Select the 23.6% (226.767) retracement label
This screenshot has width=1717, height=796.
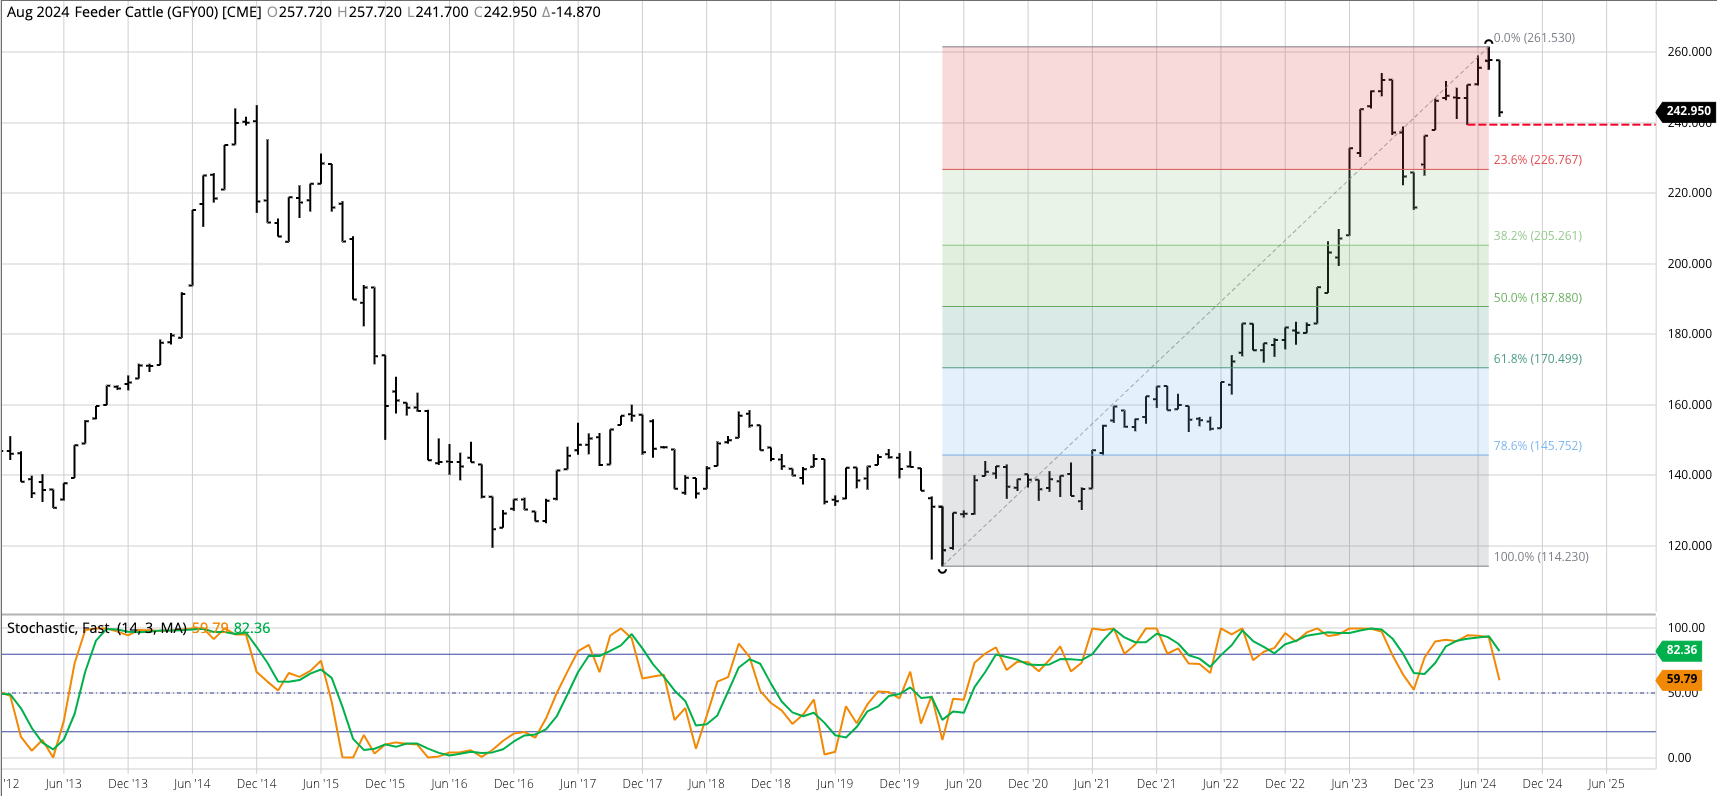[x=1537, y=160]
